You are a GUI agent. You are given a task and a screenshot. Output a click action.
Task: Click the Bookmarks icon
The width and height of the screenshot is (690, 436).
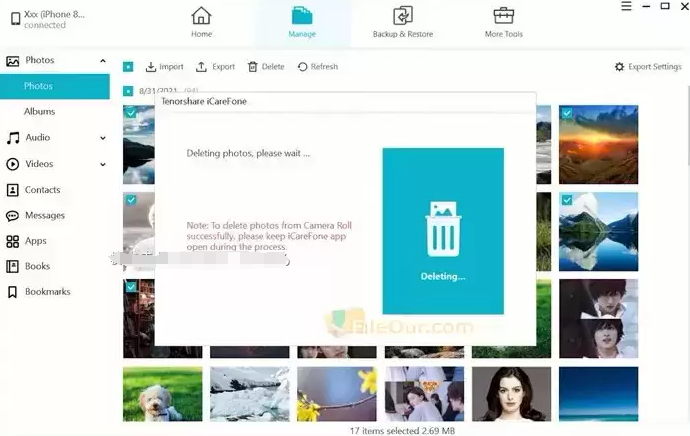coord(13,292)
